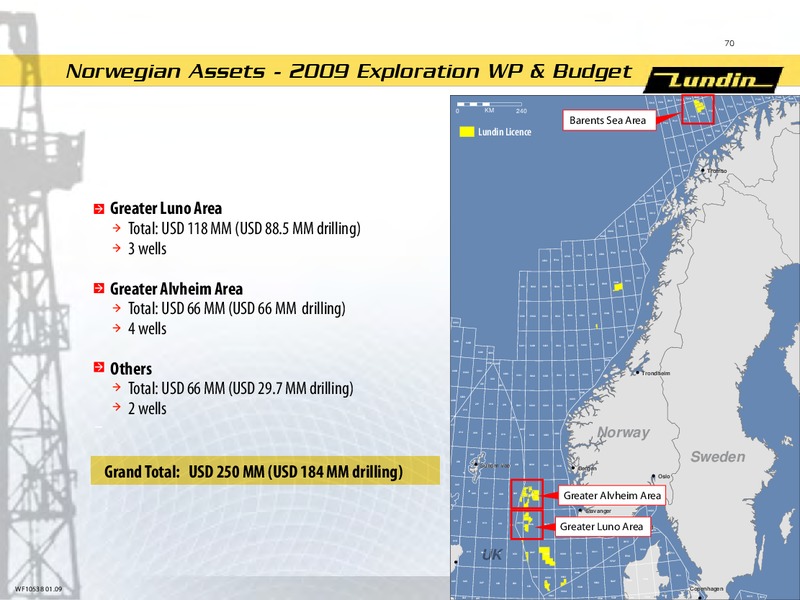Click the Greater Luno Area heading text

[x=166, y=208]
